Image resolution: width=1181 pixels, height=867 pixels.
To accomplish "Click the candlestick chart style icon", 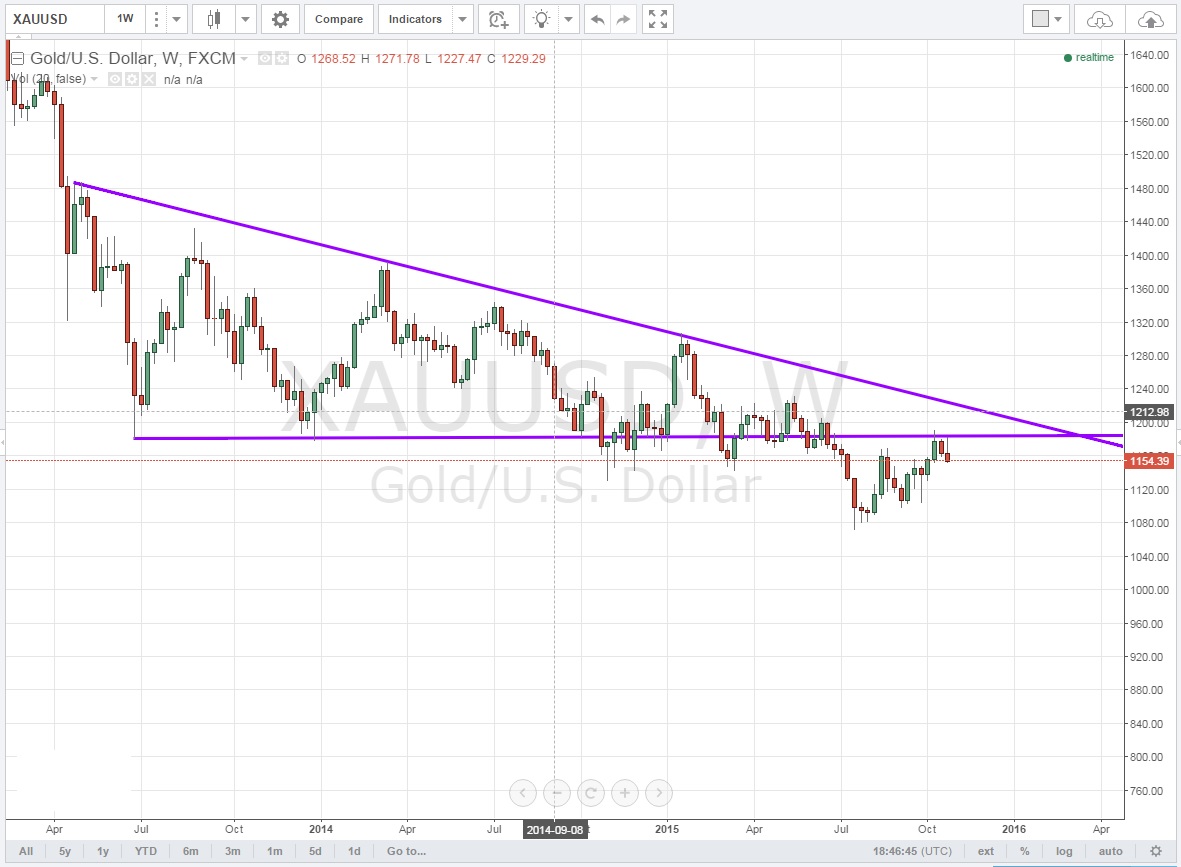I will [x=213, y=19].
